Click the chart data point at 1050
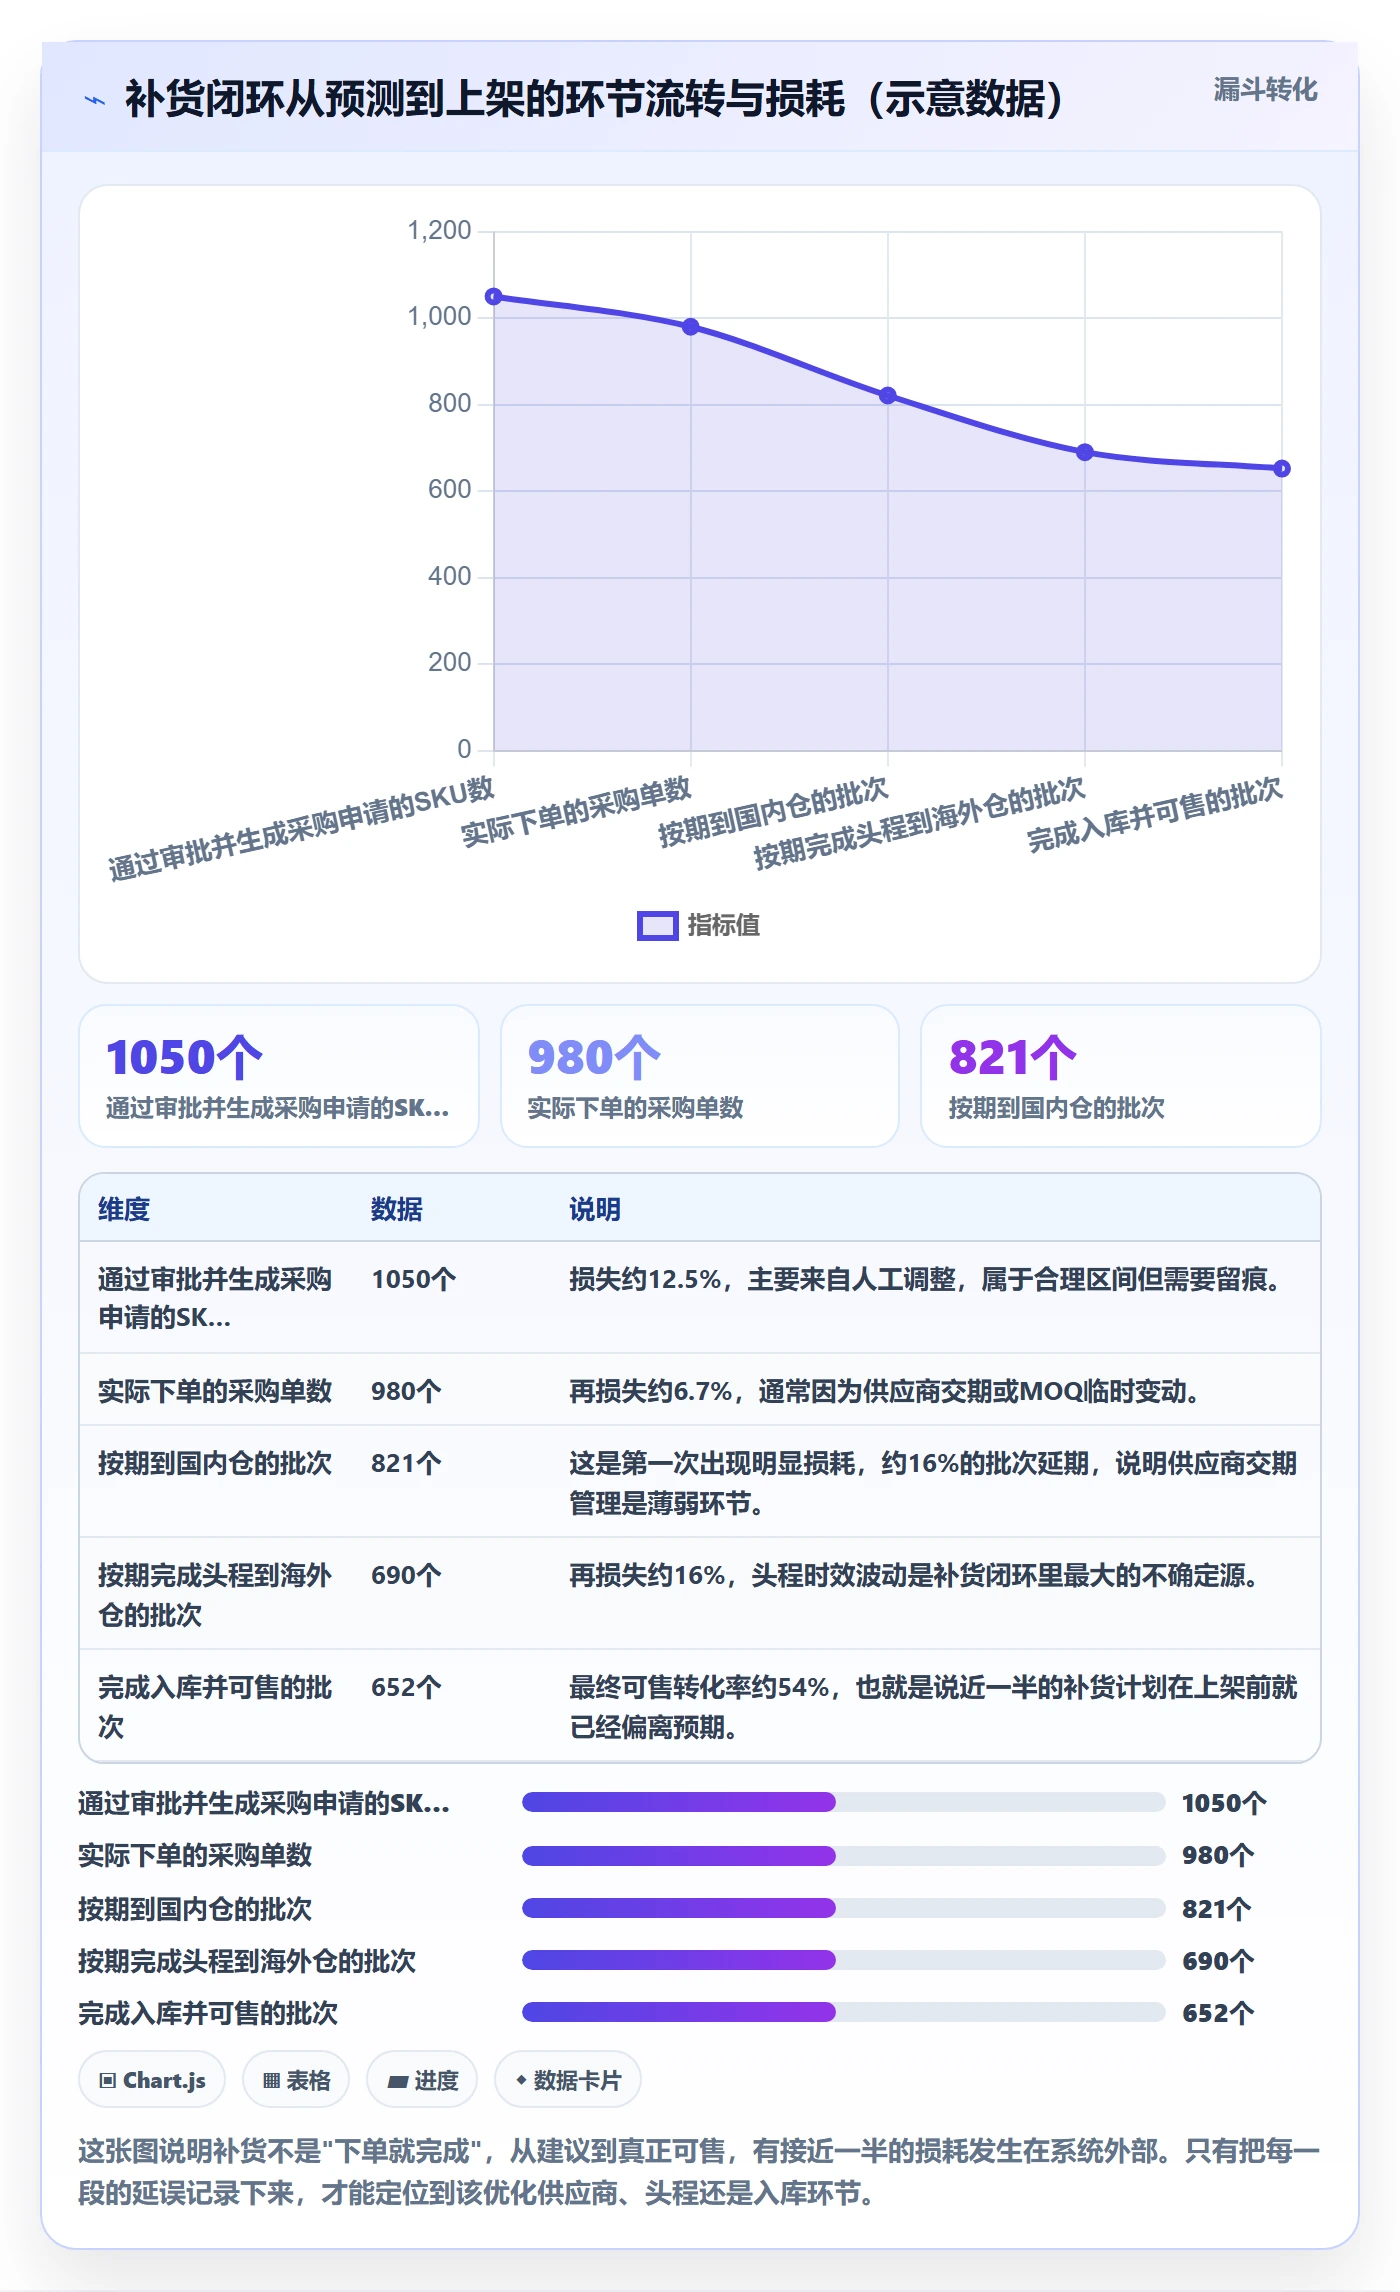Viewport: 1400px width, 2292px height. (x=493, y=296)
